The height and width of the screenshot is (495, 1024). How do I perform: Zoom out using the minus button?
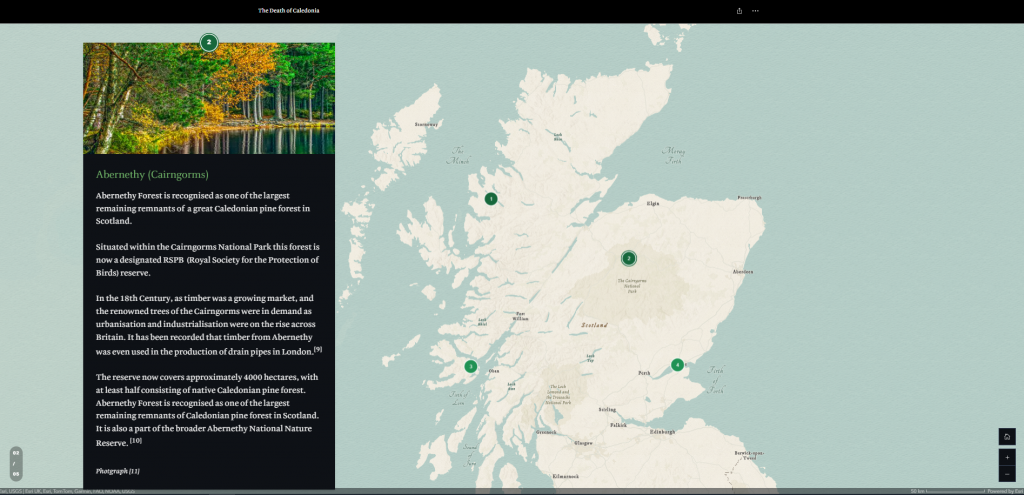click(x=1006, y=473)
